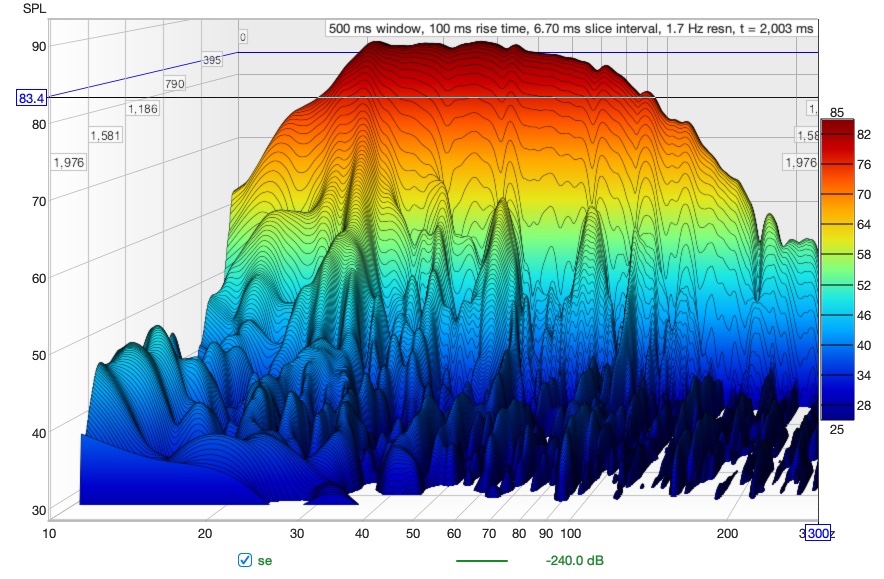Click the green trace line sample in the legend
884x579 pixels.
tap(481, 561)
